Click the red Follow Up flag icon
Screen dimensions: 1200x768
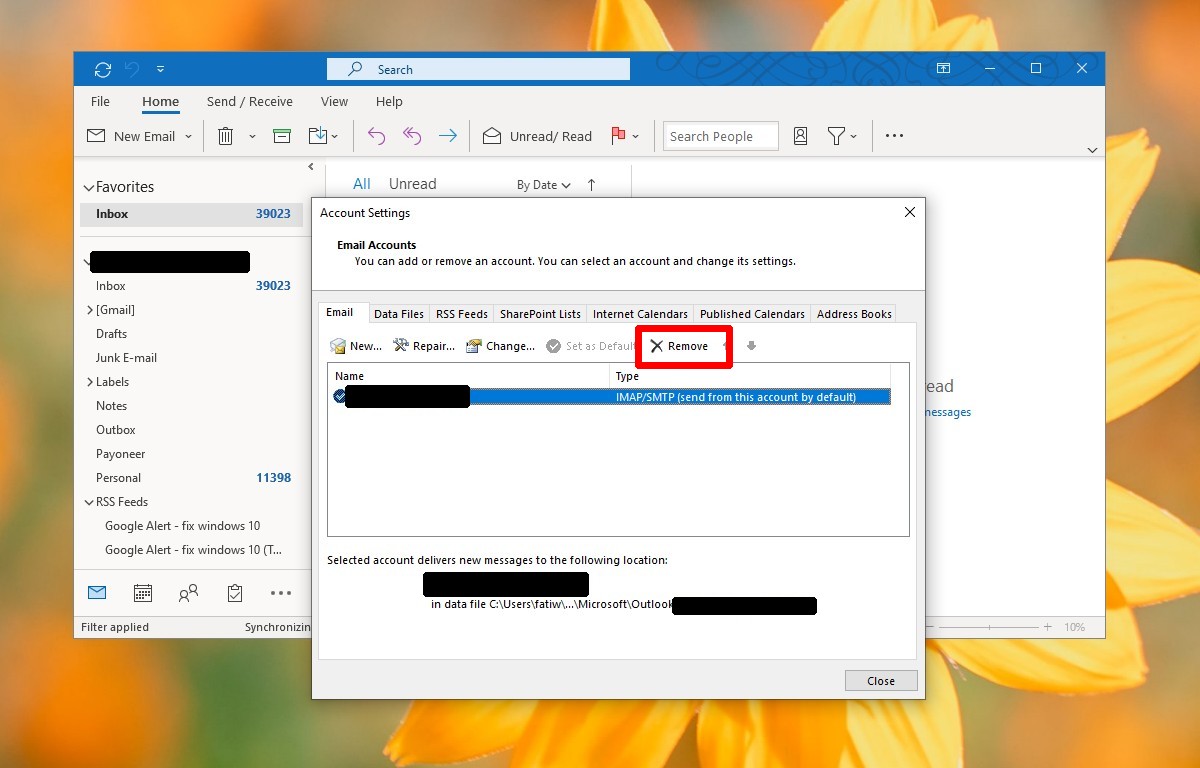click(618, 136)
